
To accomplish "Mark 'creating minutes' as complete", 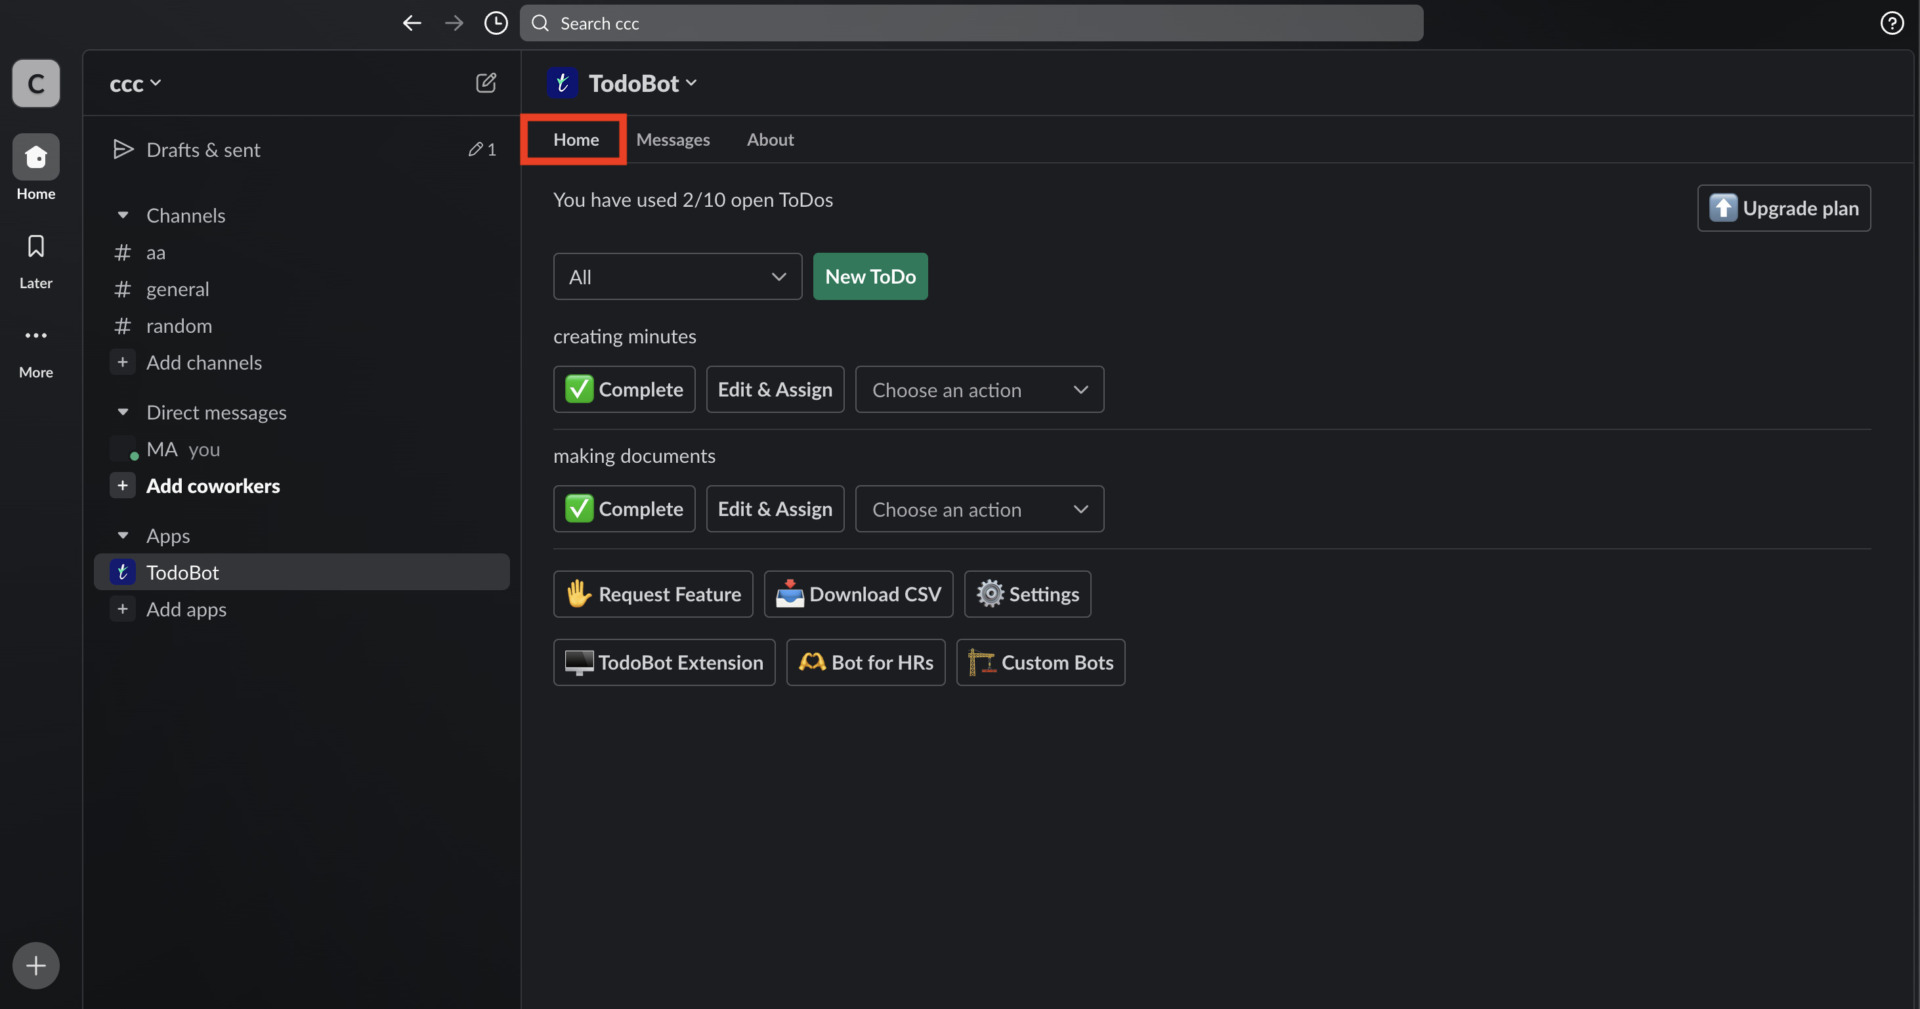I will pos(623,389).
